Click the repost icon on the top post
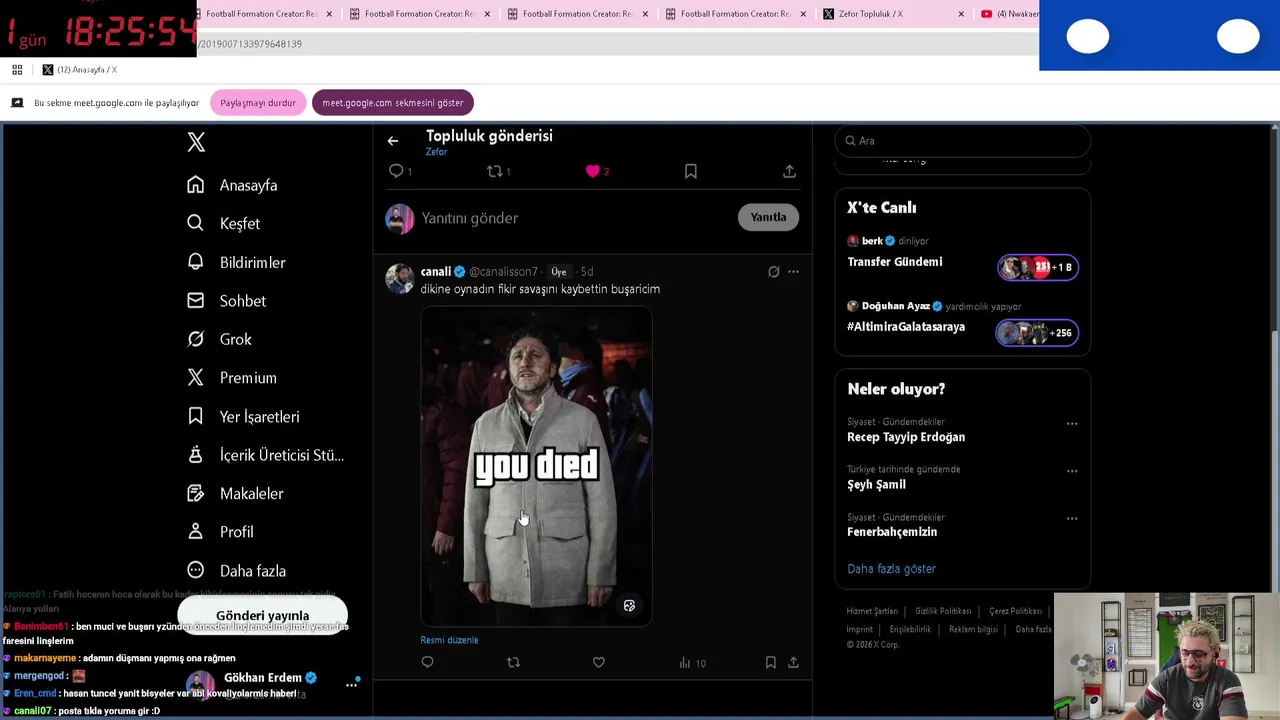The image size is (1280, 720). point(494,171)
